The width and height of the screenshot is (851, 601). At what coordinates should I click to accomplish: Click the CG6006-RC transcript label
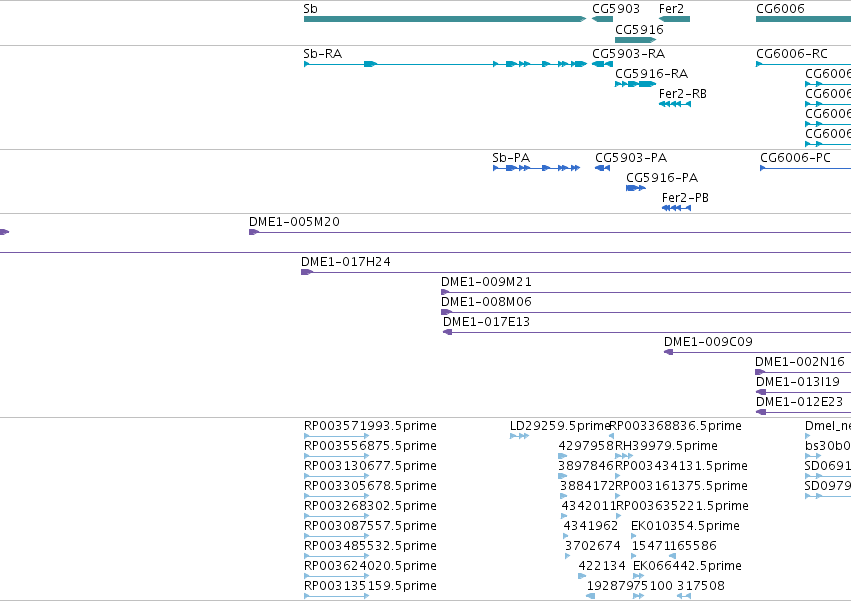tap(792, 53)
